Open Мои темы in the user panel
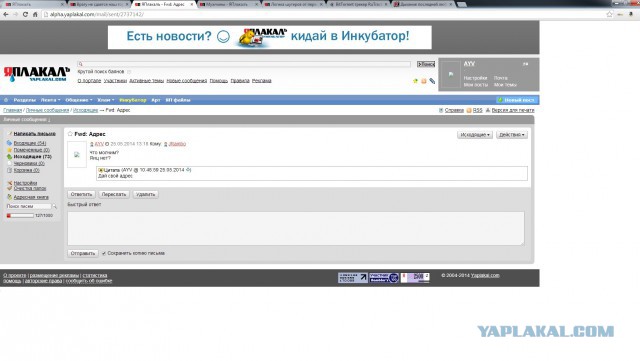The height and width of the screenshot is (361, 640). click(x=505, y=85)
